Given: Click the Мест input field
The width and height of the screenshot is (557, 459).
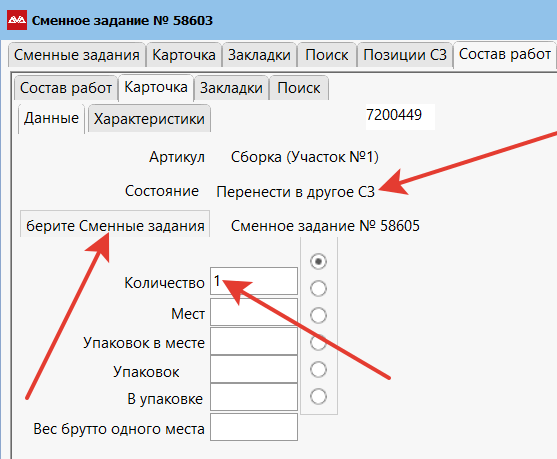Looking at the screenshot, I should click(254, 312).
